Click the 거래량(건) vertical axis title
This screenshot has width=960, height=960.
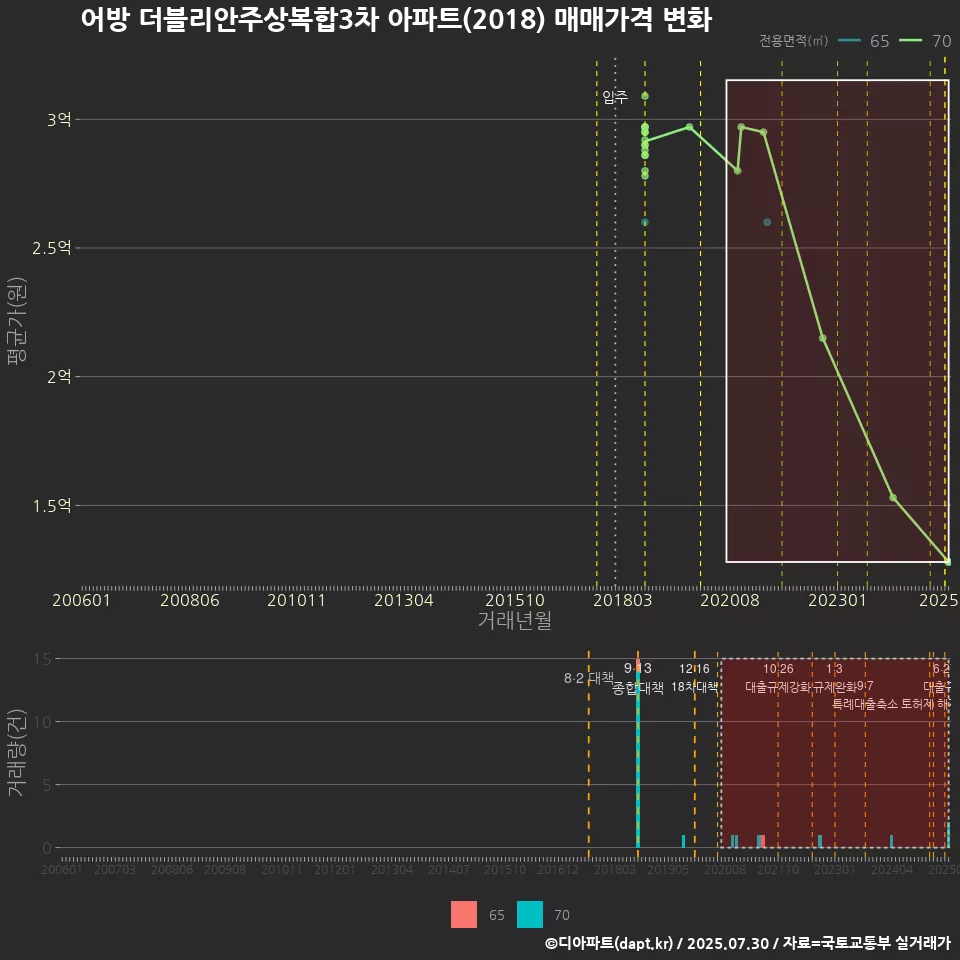[x=16, y=753]
